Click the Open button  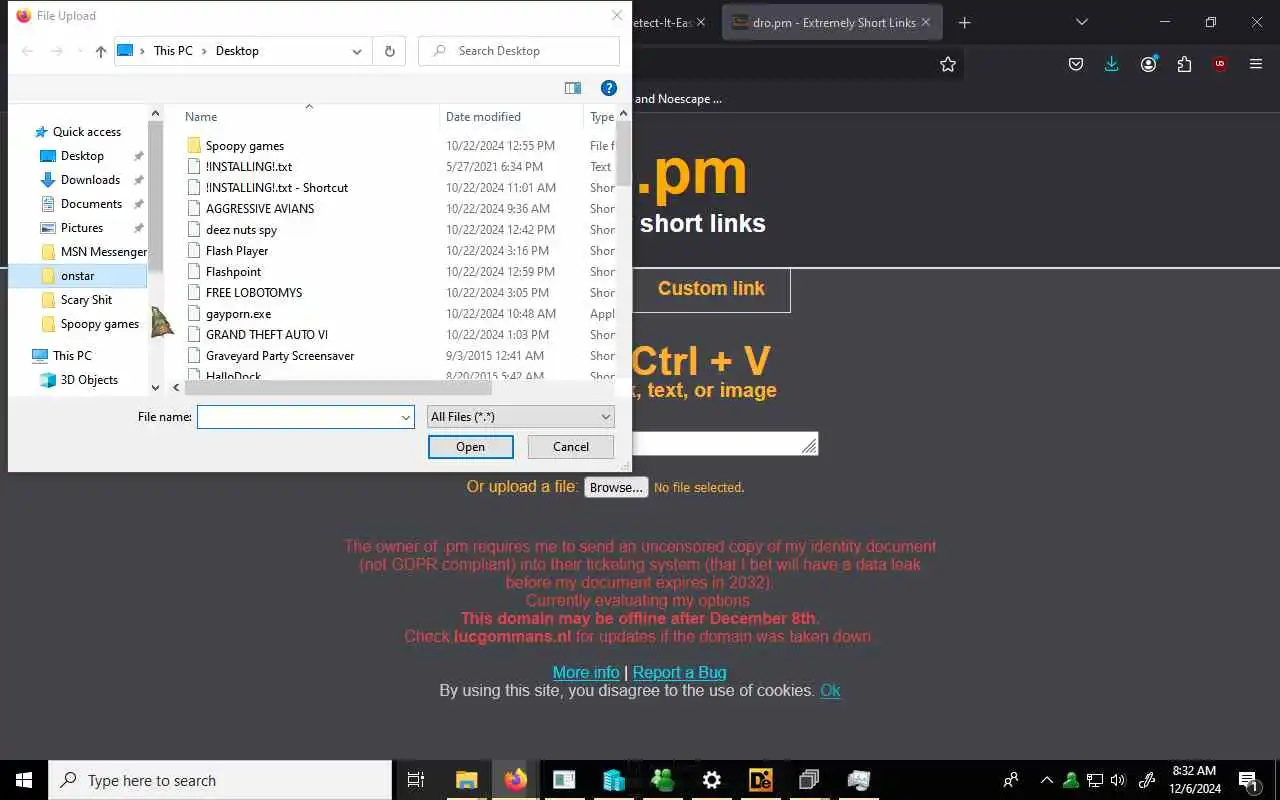click(470, 447)
